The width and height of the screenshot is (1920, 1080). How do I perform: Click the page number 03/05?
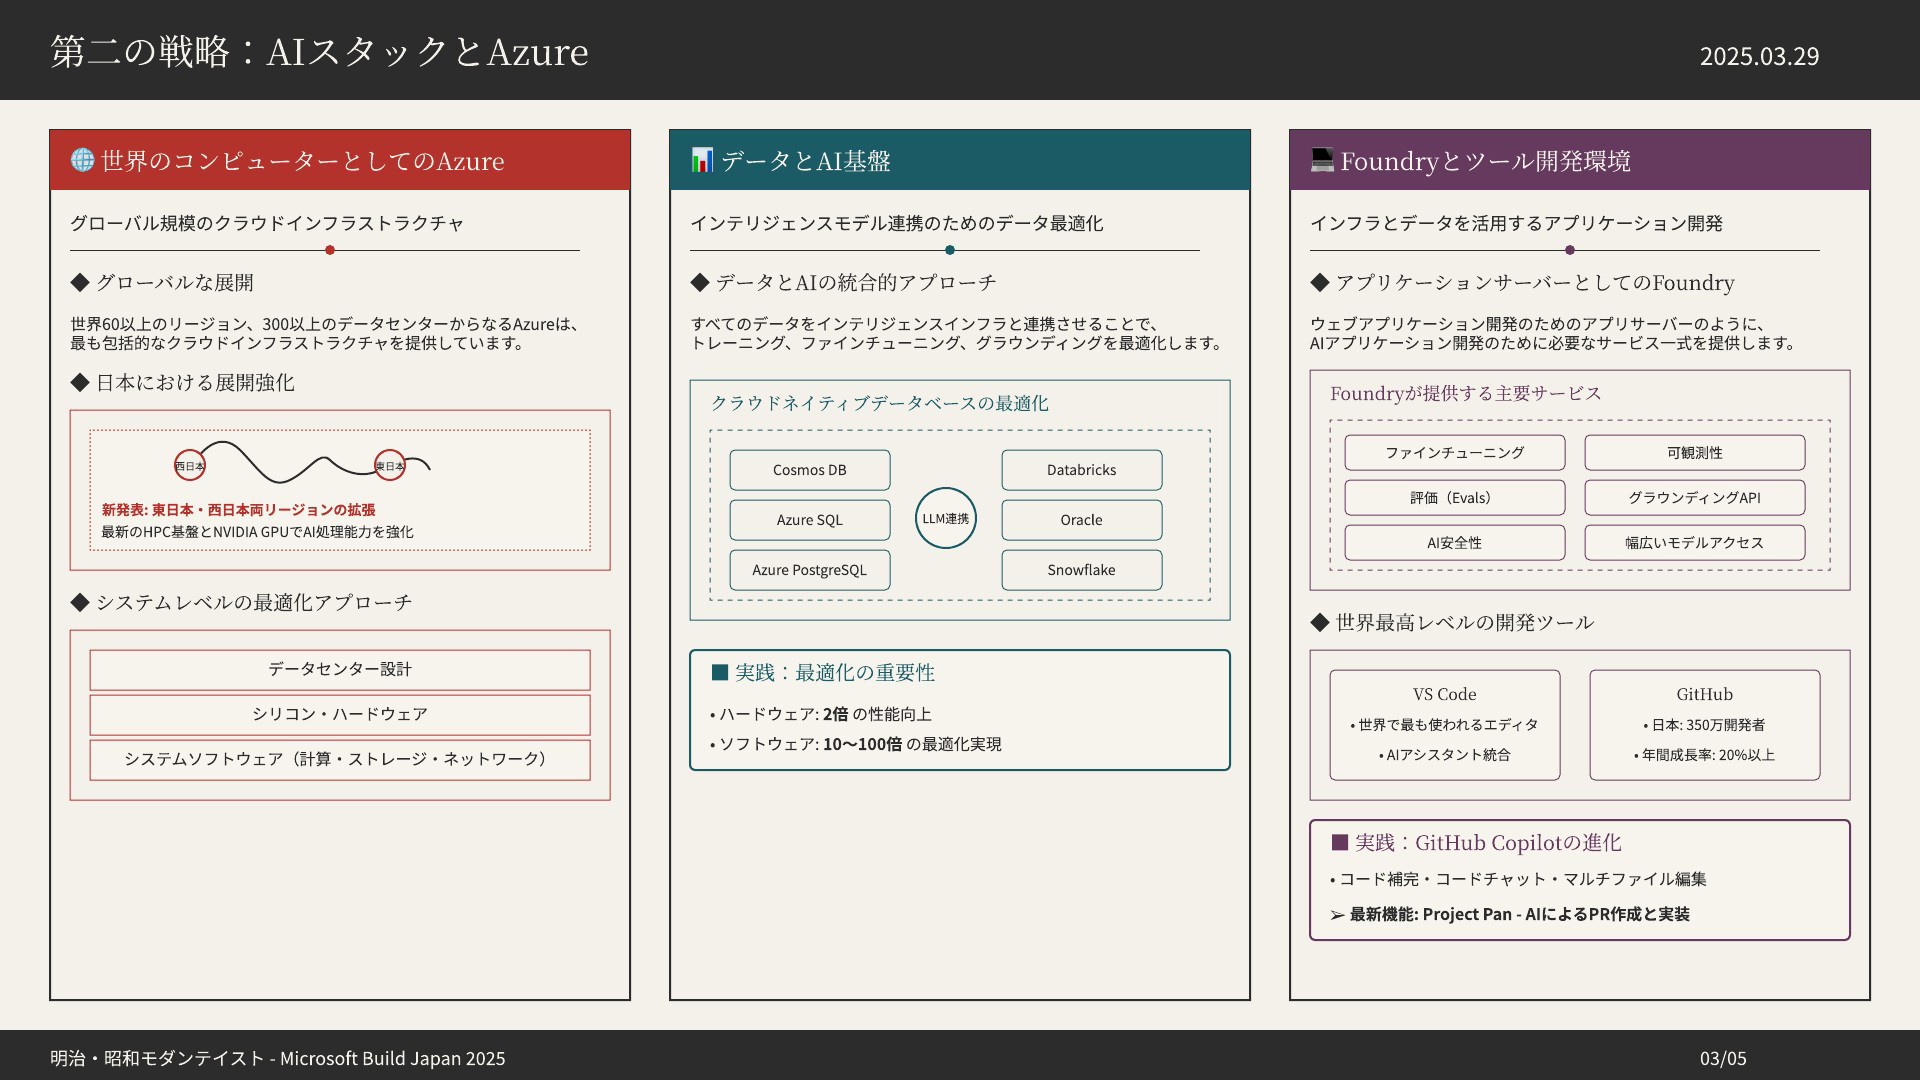(1723, 1058)
